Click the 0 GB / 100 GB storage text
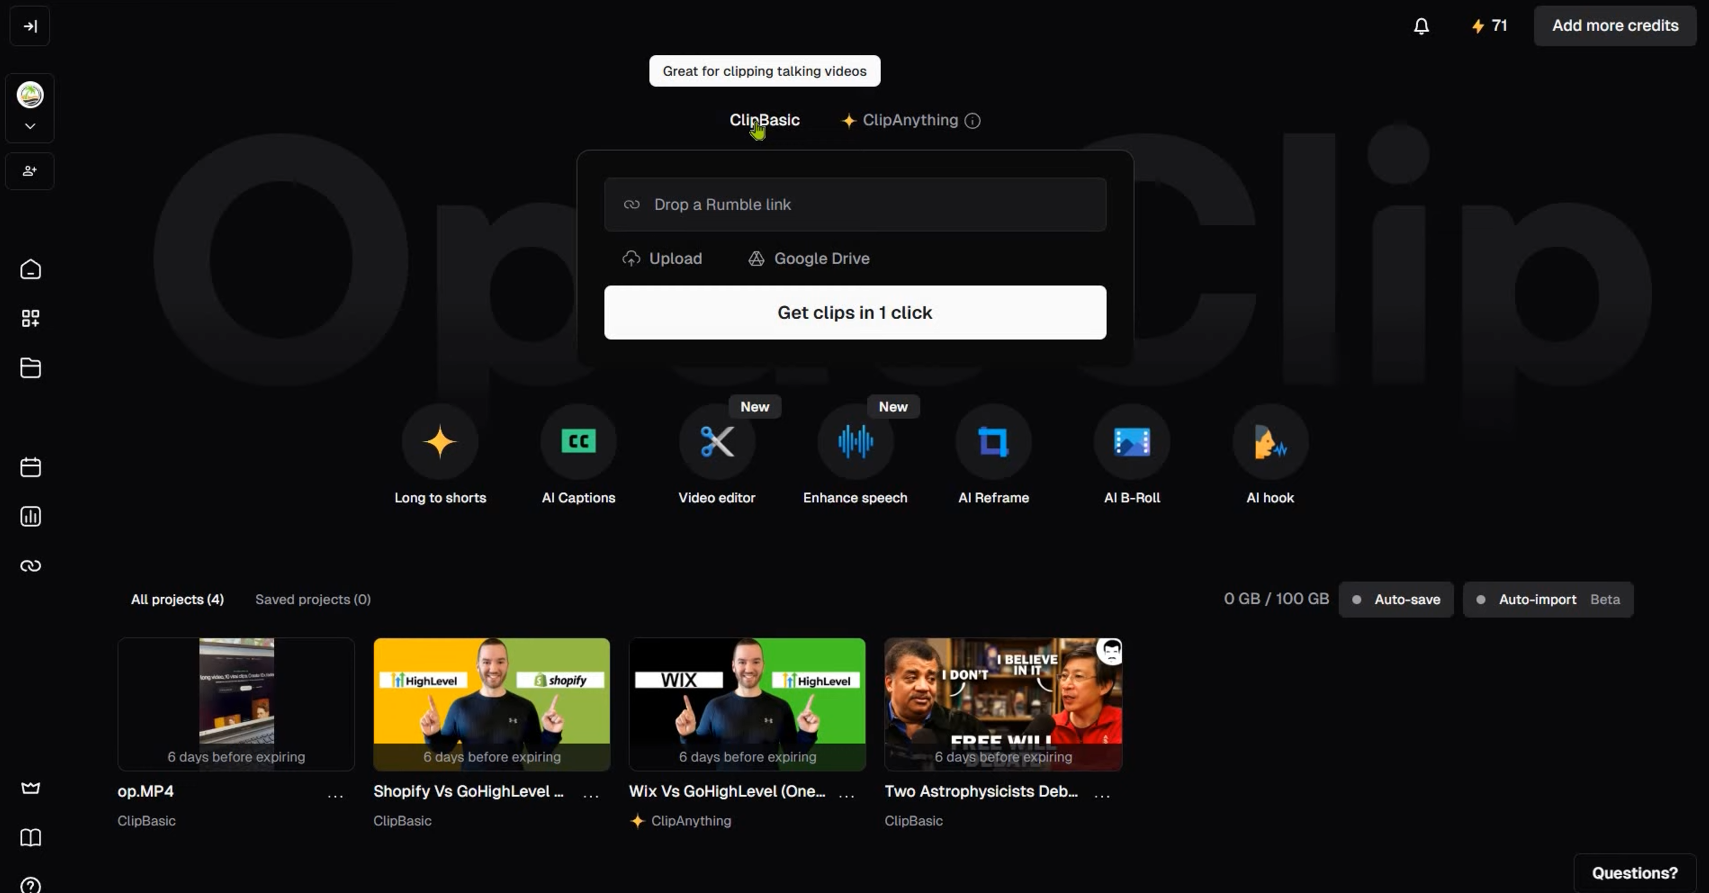The width and height of the screenshot is (1709, 893). [1276, 599]
